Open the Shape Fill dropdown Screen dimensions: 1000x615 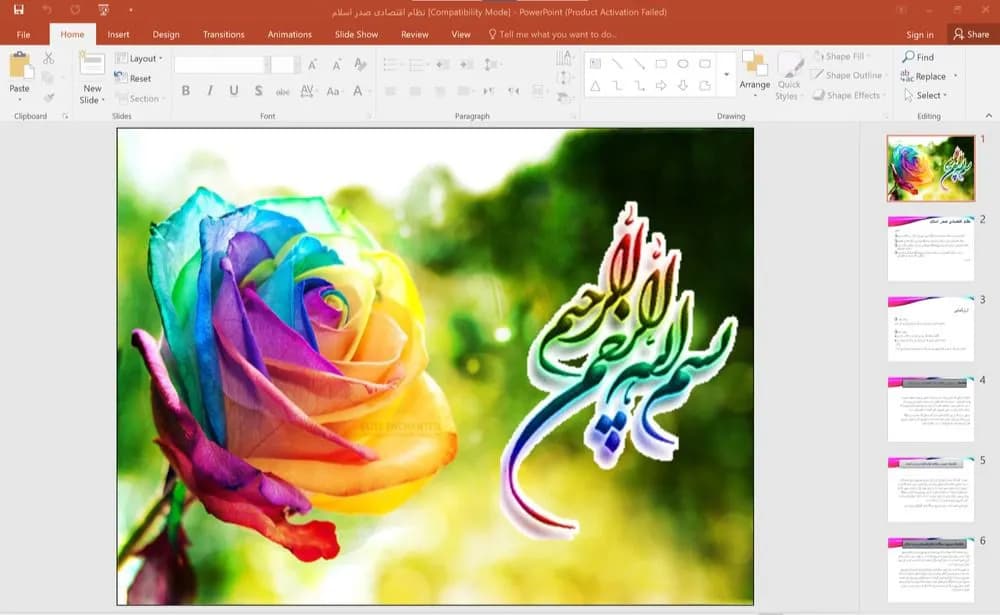(x=842, y=56)
